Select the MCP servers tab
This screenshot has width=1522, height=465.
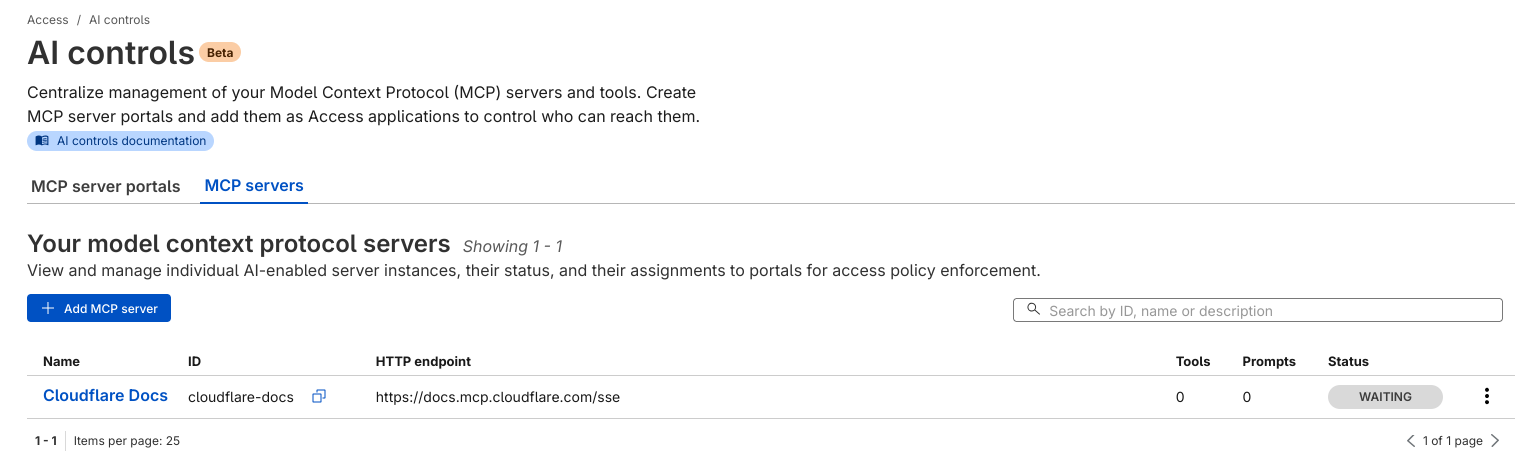(254, 186)
